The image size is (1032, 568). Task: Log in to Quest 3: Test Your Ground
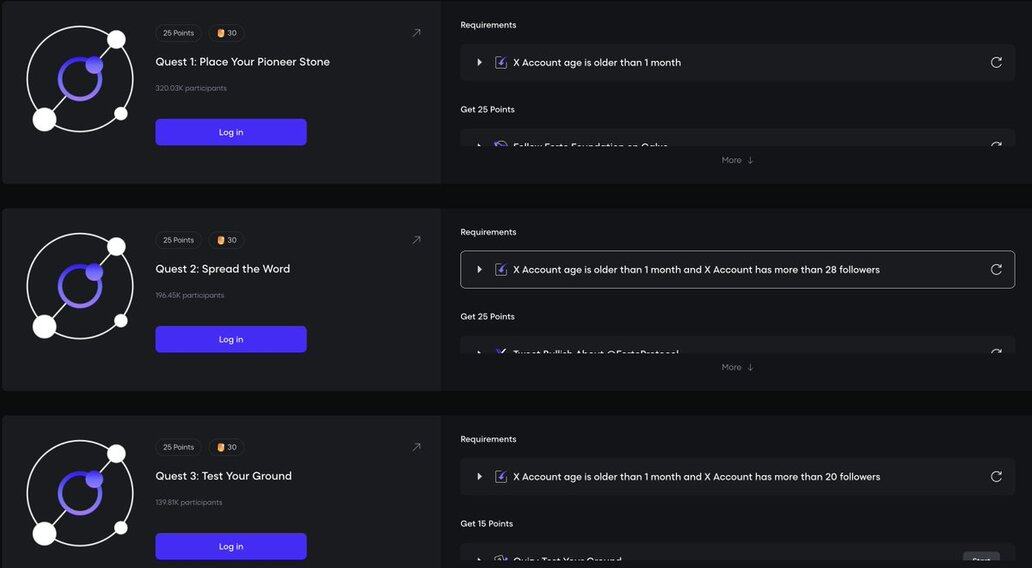coord(231,546)
